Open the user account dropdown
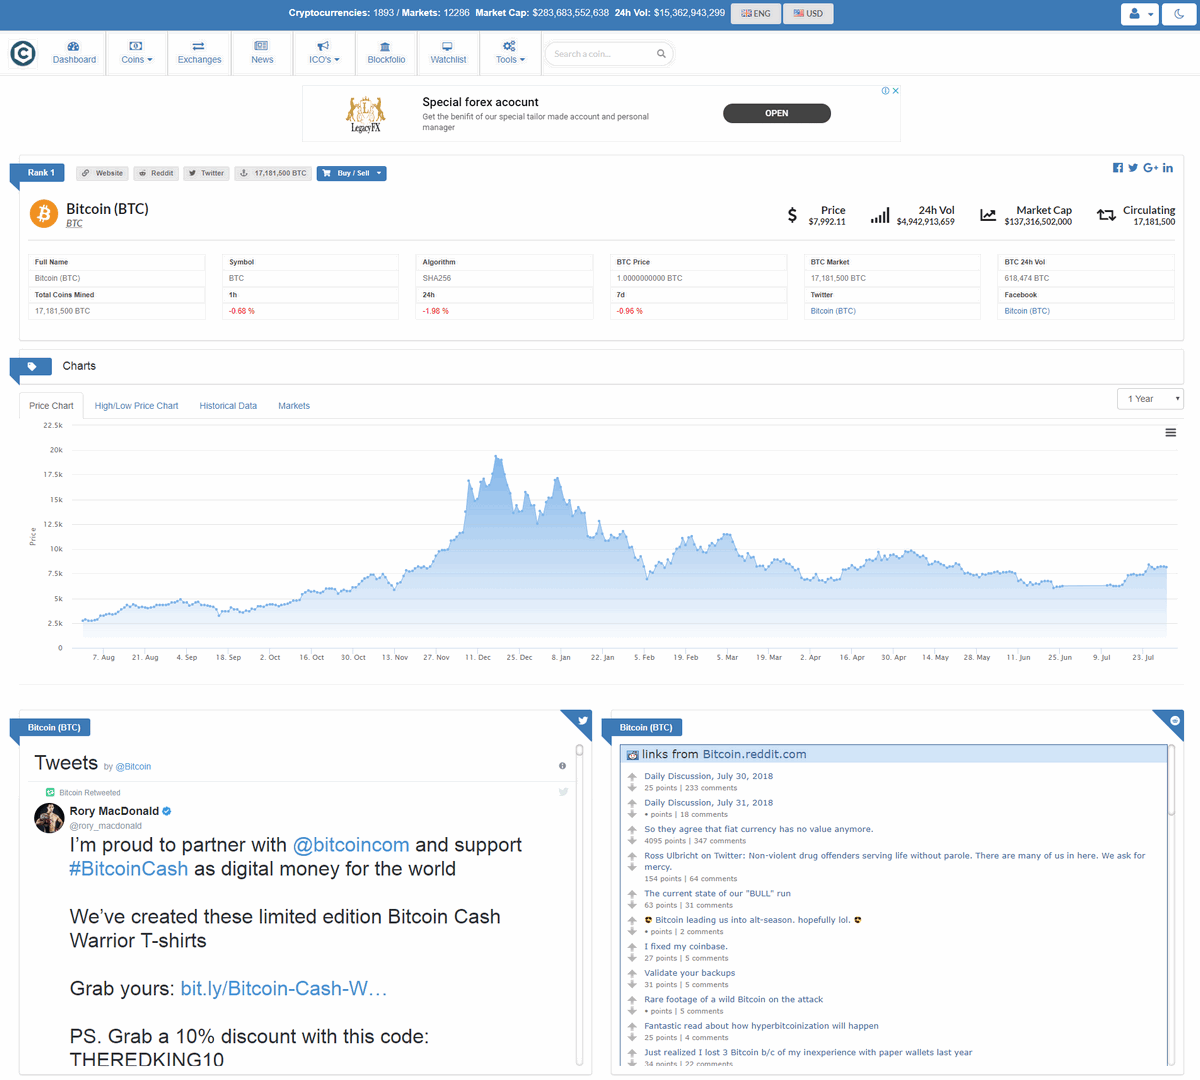Image resolution: width=1200 pixels, height=1080 pixels. (x=1139, y=14)
